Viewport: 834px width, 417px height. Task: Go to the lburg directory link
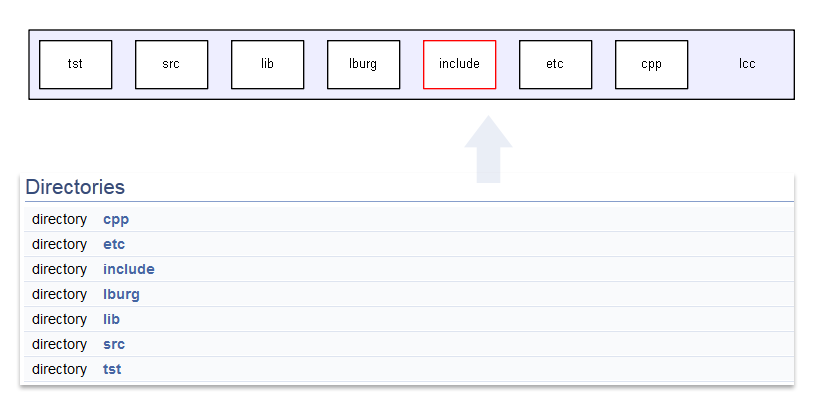tap(121, 294)
